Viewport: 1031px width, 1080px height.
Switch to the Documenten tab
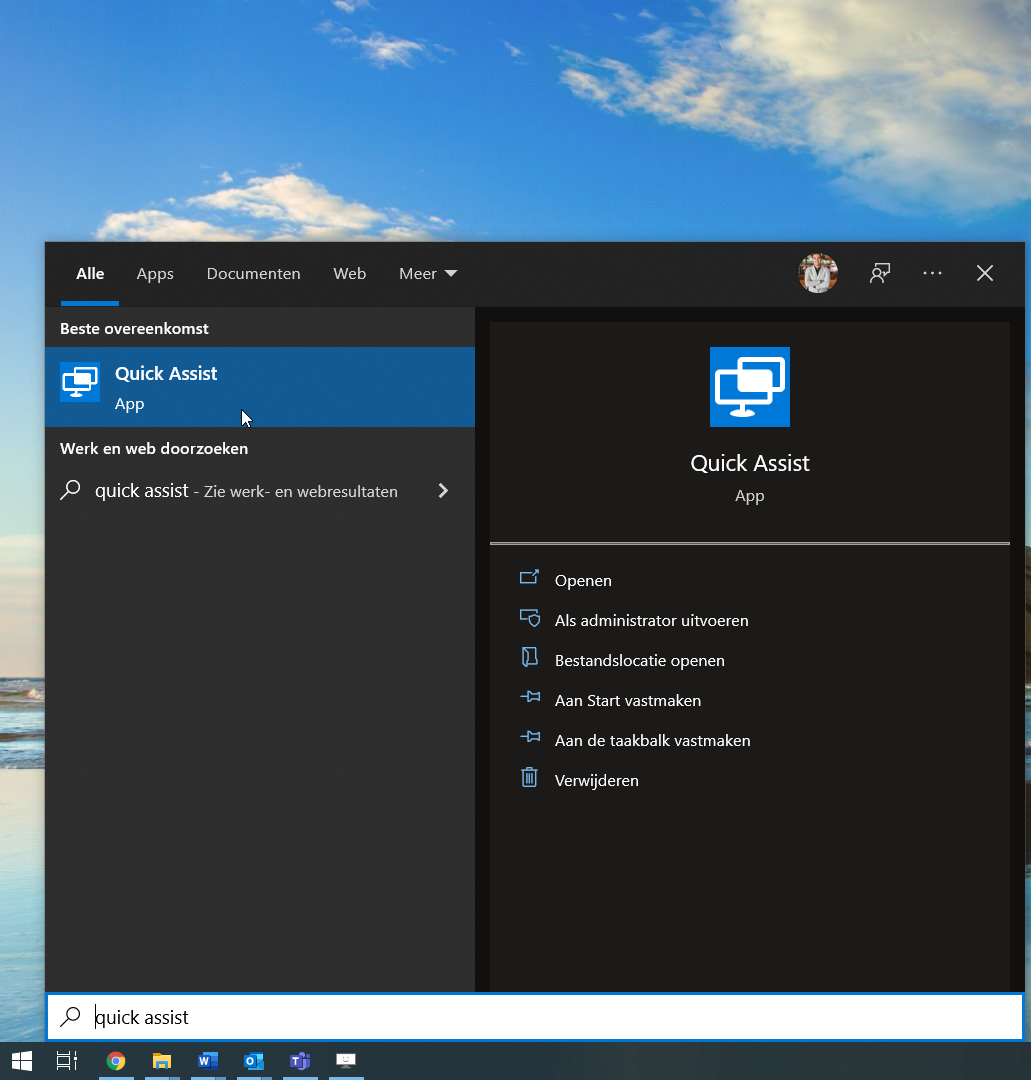(253, 273)
